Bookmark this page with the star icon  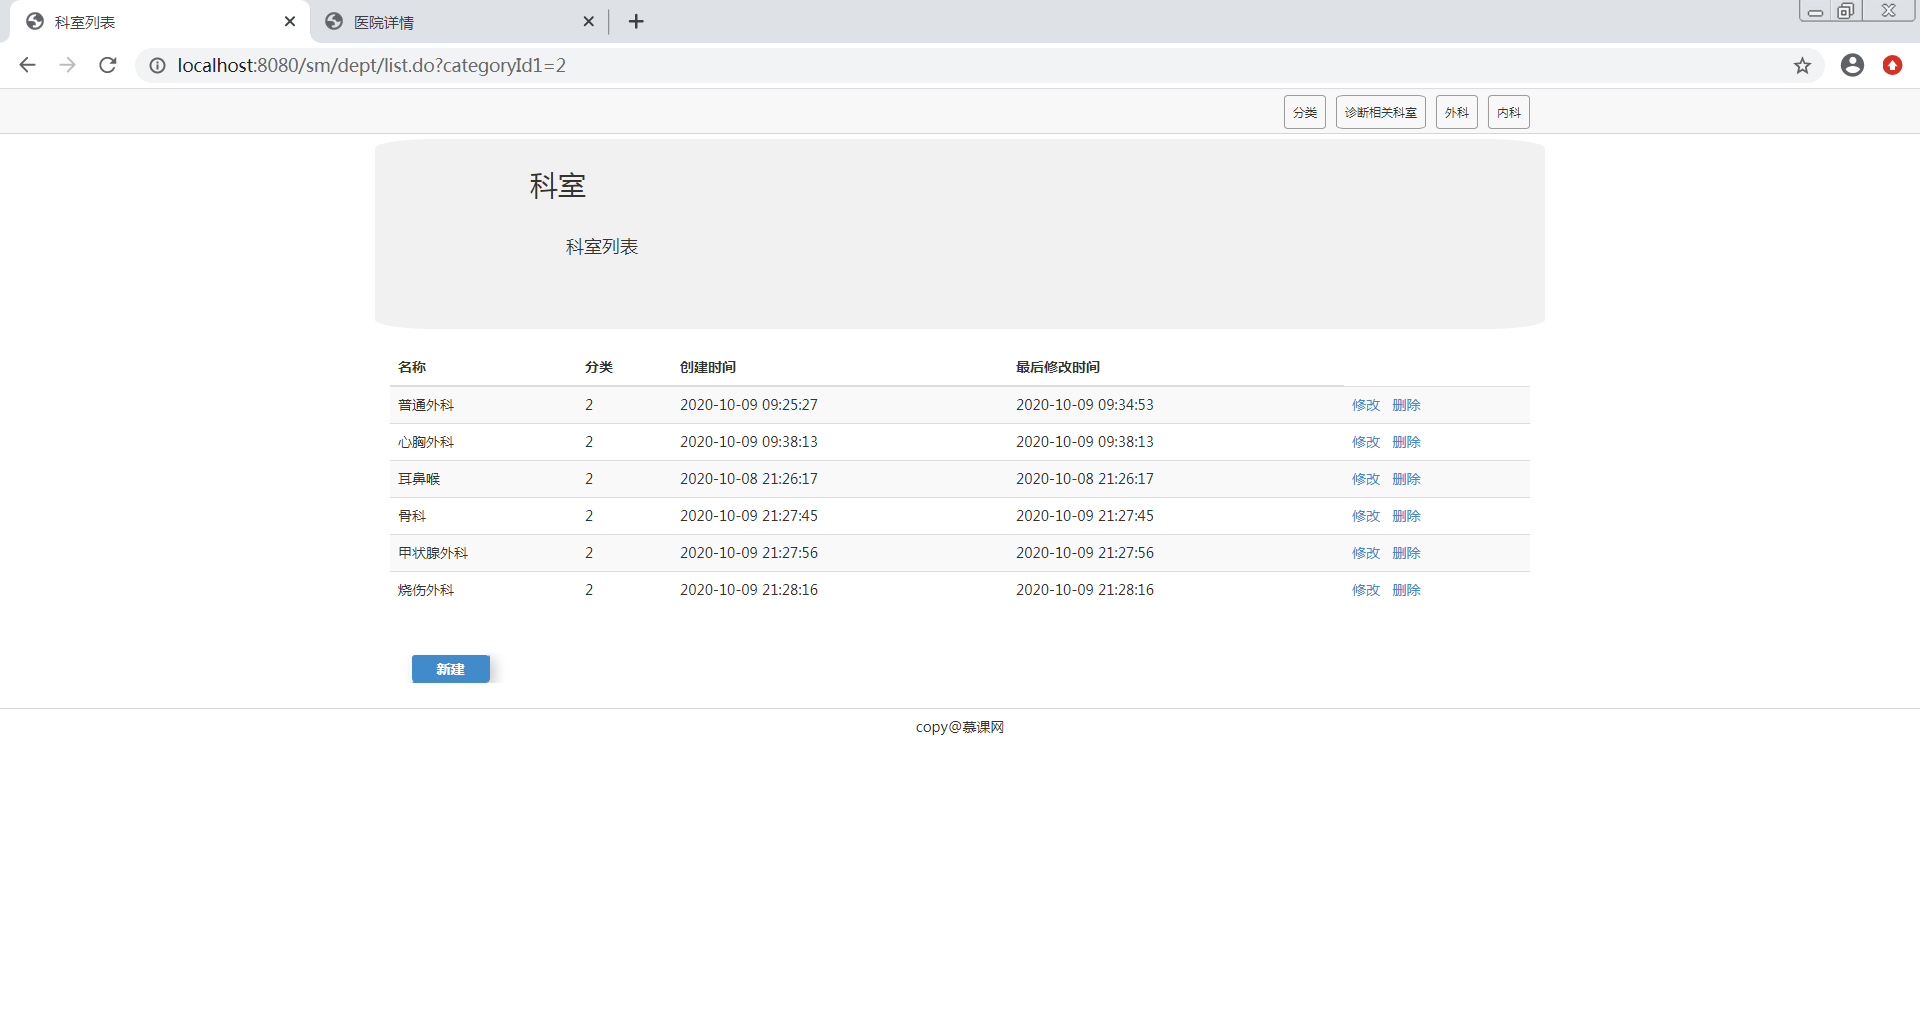pos(1802,65)
